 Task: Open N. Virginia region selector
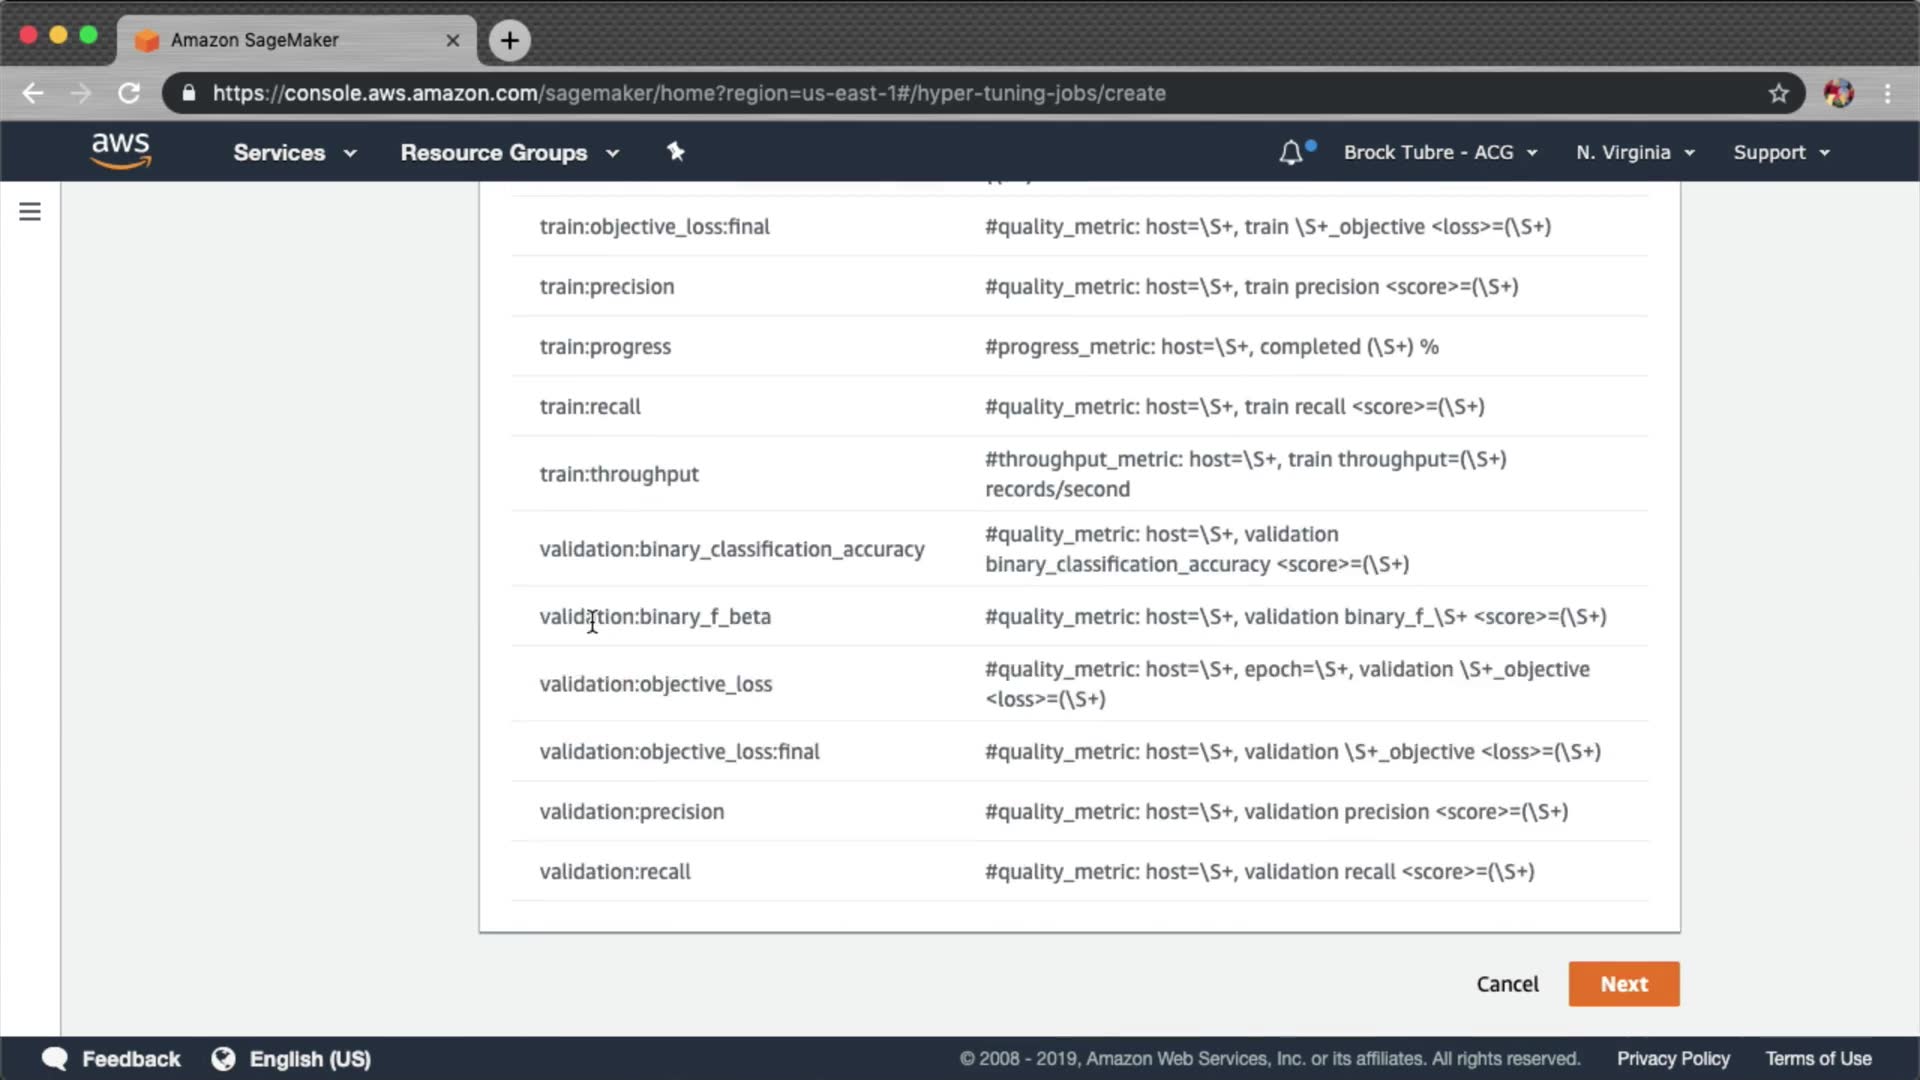[x=1635, y=152]
